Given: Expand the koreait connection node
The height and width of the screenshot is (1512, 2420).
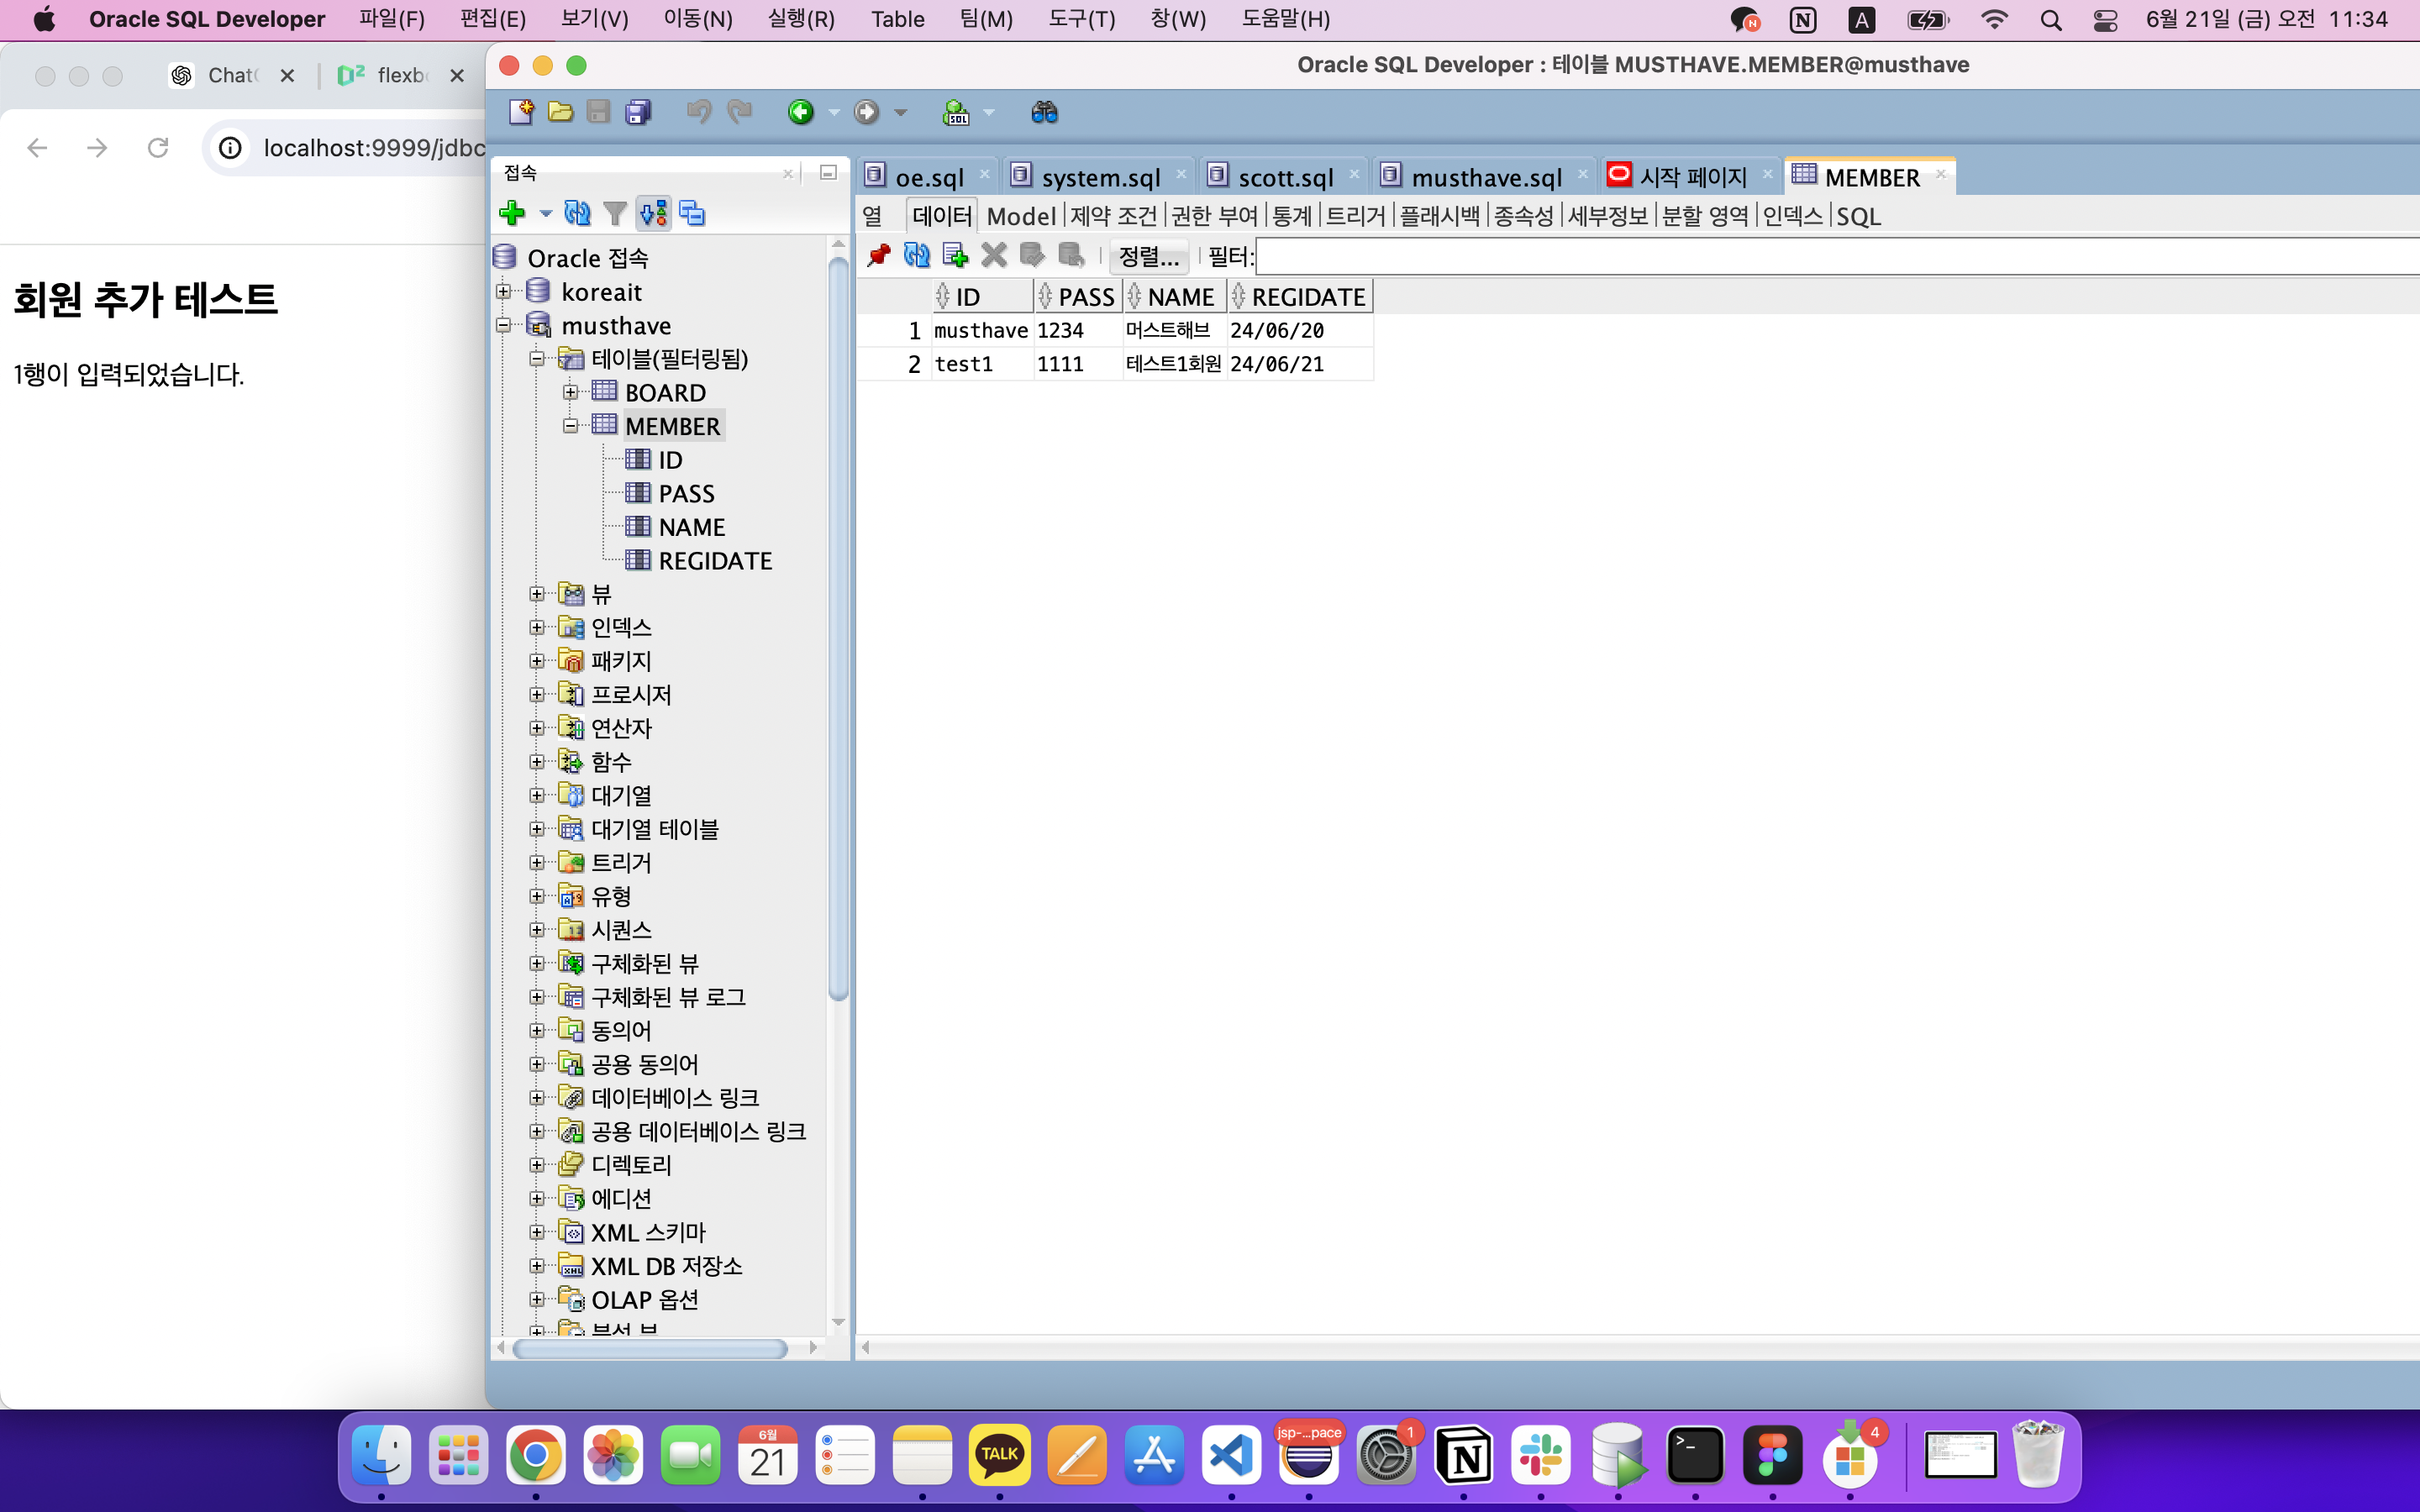Looking at the screenshot, I should [503, 292].
